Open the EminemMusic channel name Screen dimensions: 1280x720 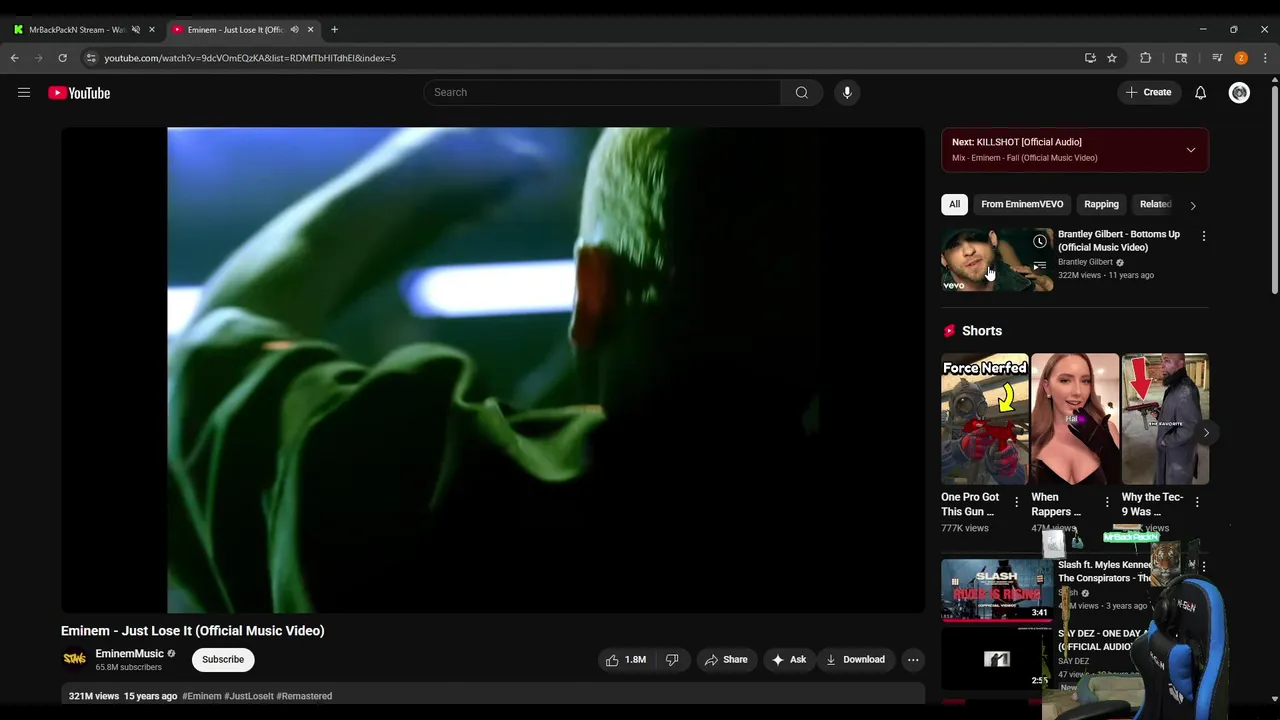click(129, 654)
